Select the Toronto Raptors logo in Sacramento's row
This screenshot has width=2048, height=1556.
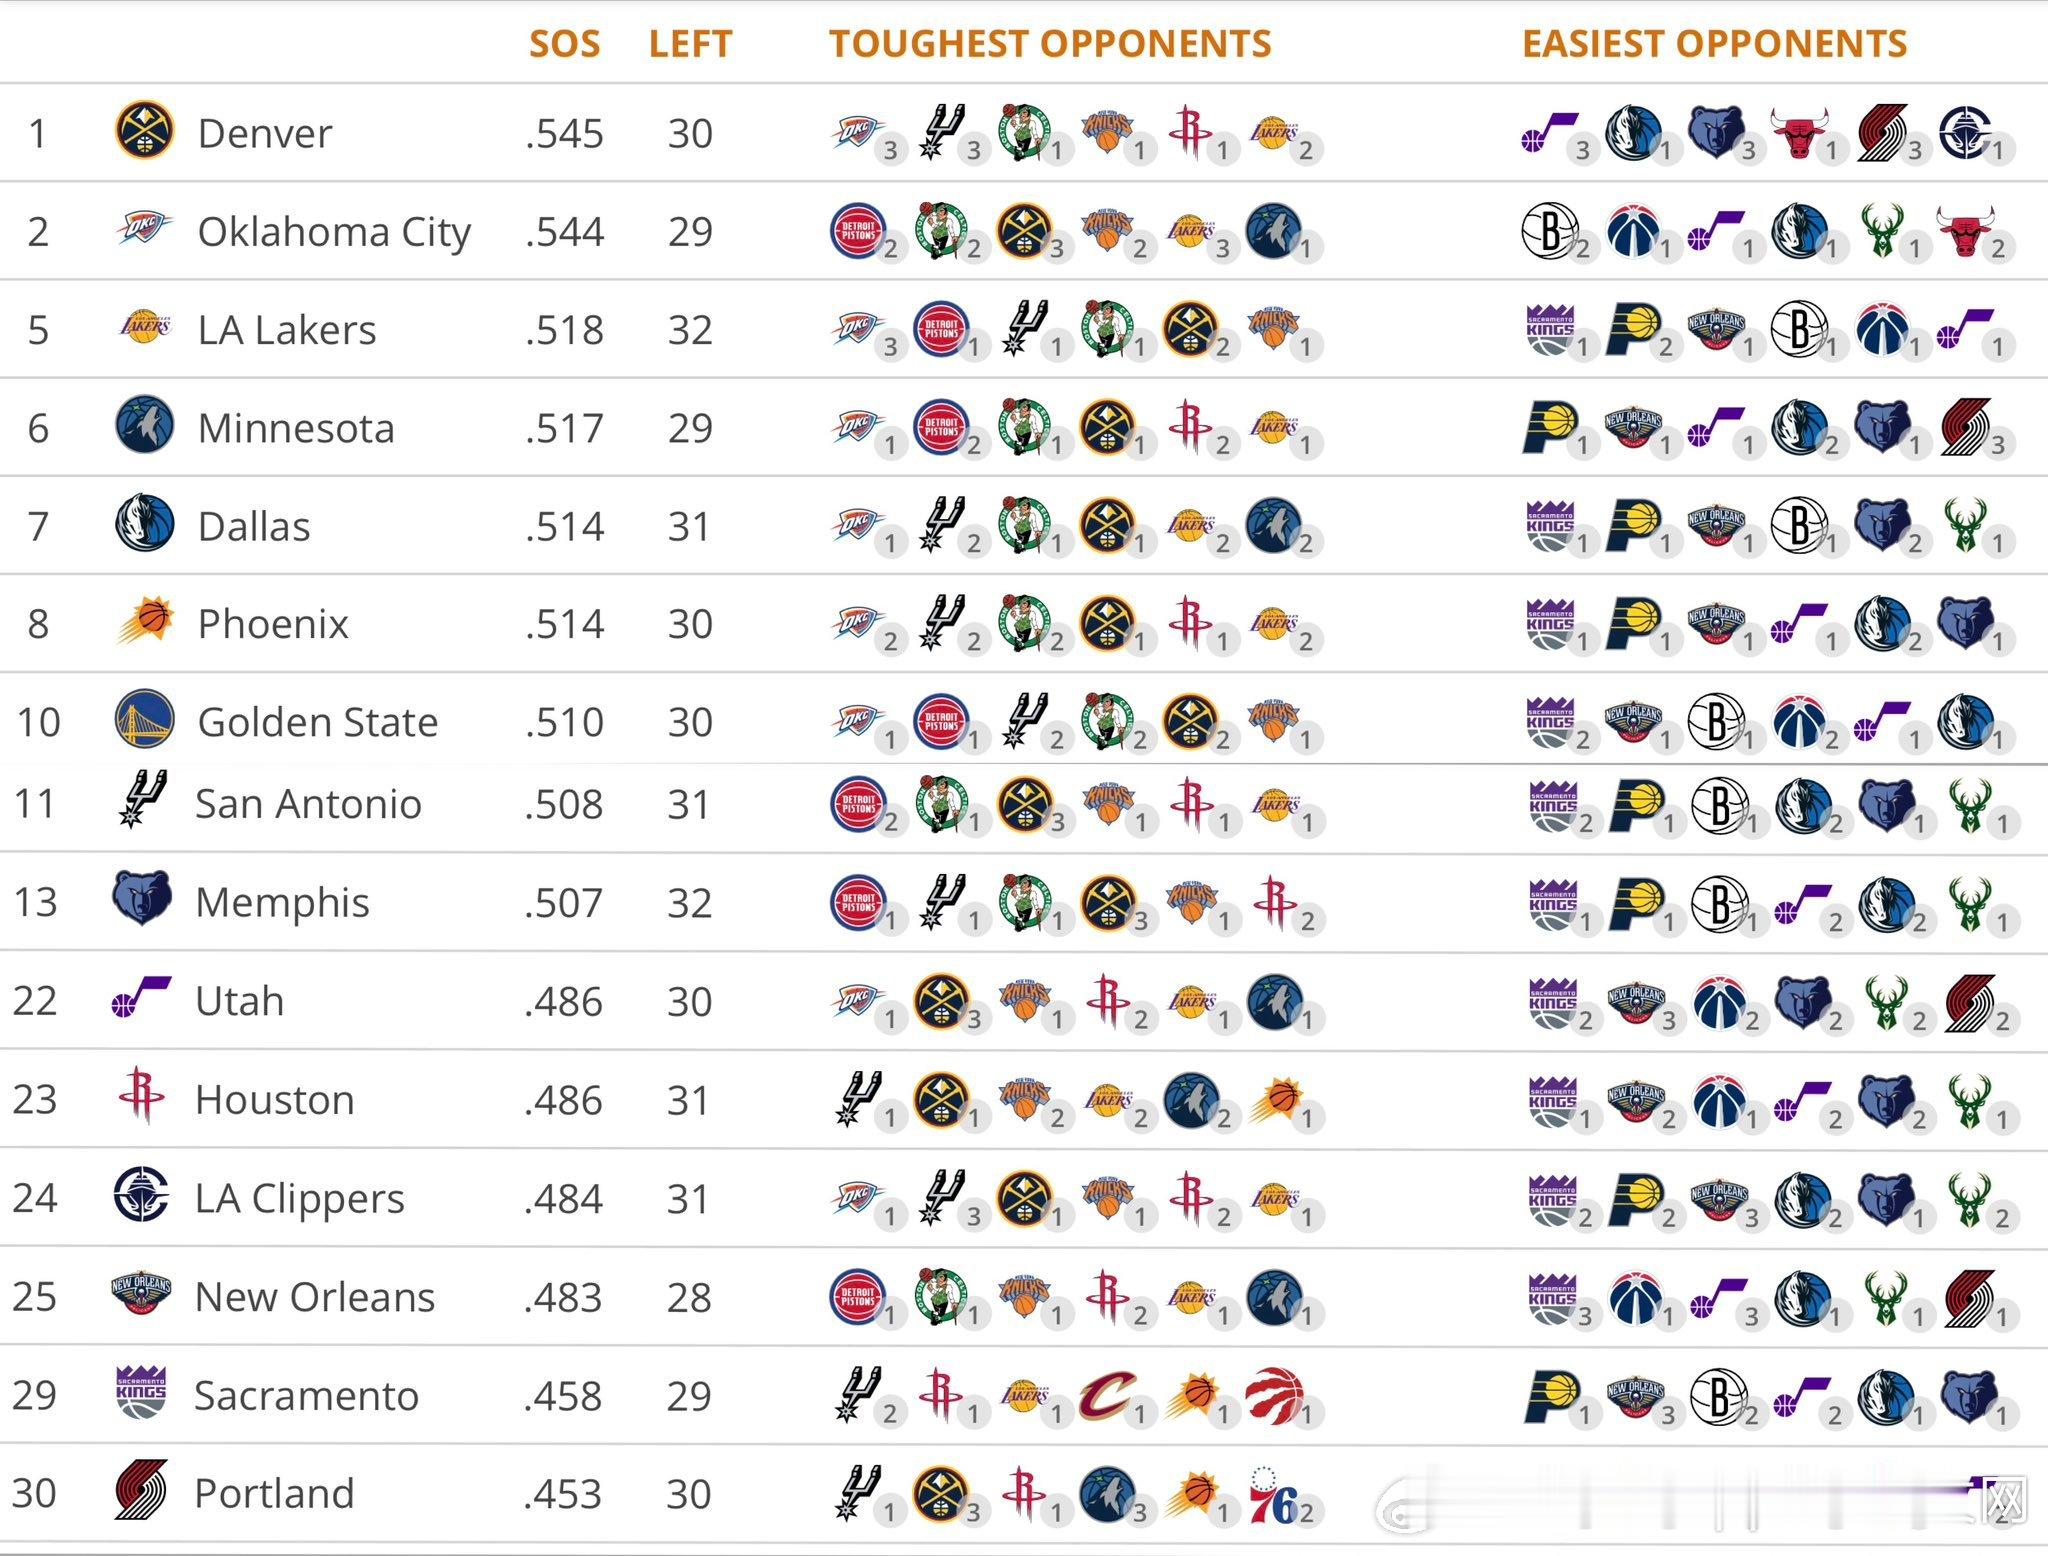point(1274,1395)
